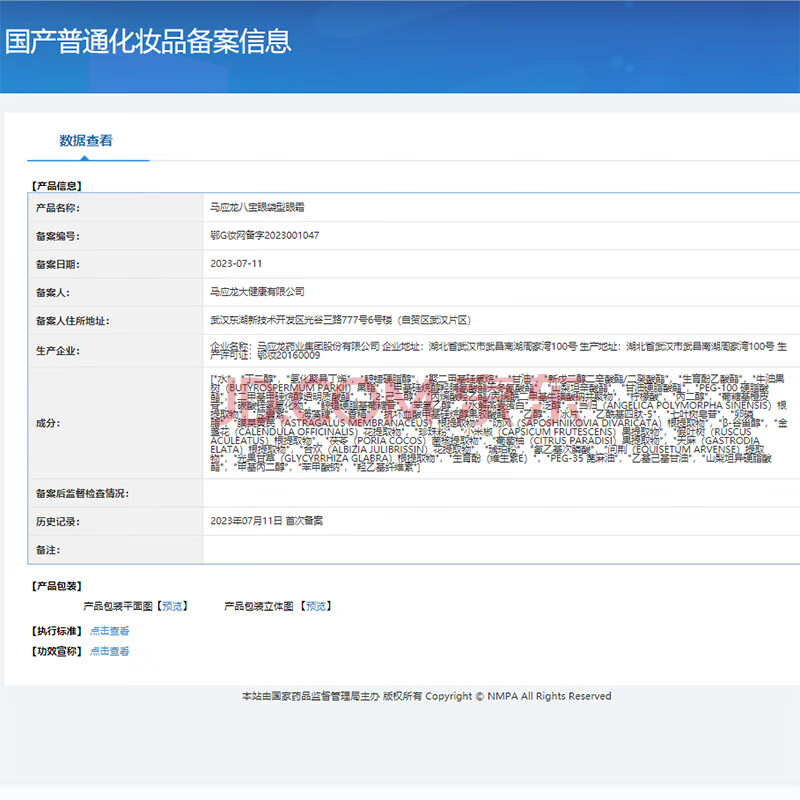Click history entry 2023年07月11日 首次备案
The width and height of the screenshot is (800, 800).
pyautogui.click(x=266, y=521)
